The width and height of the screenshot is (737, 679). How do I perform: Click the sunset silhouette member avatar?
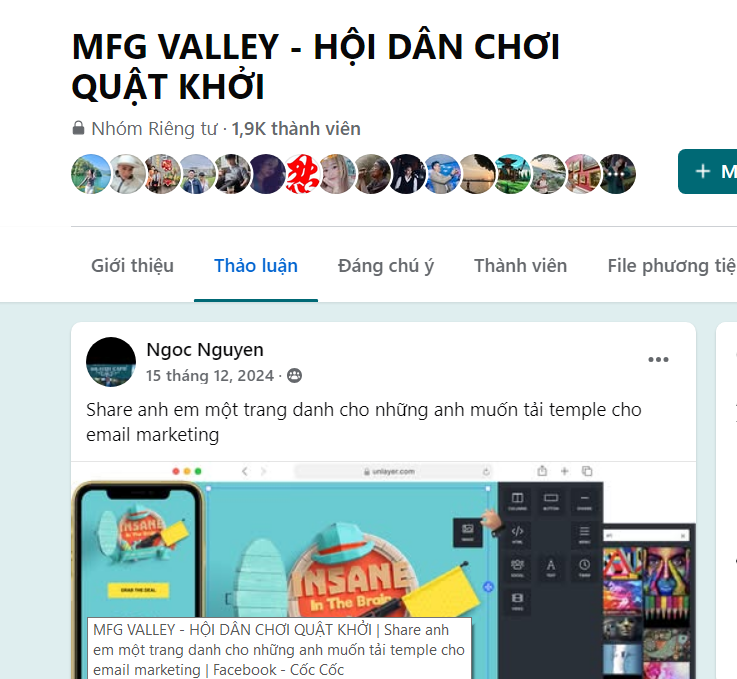coord(477,174)
